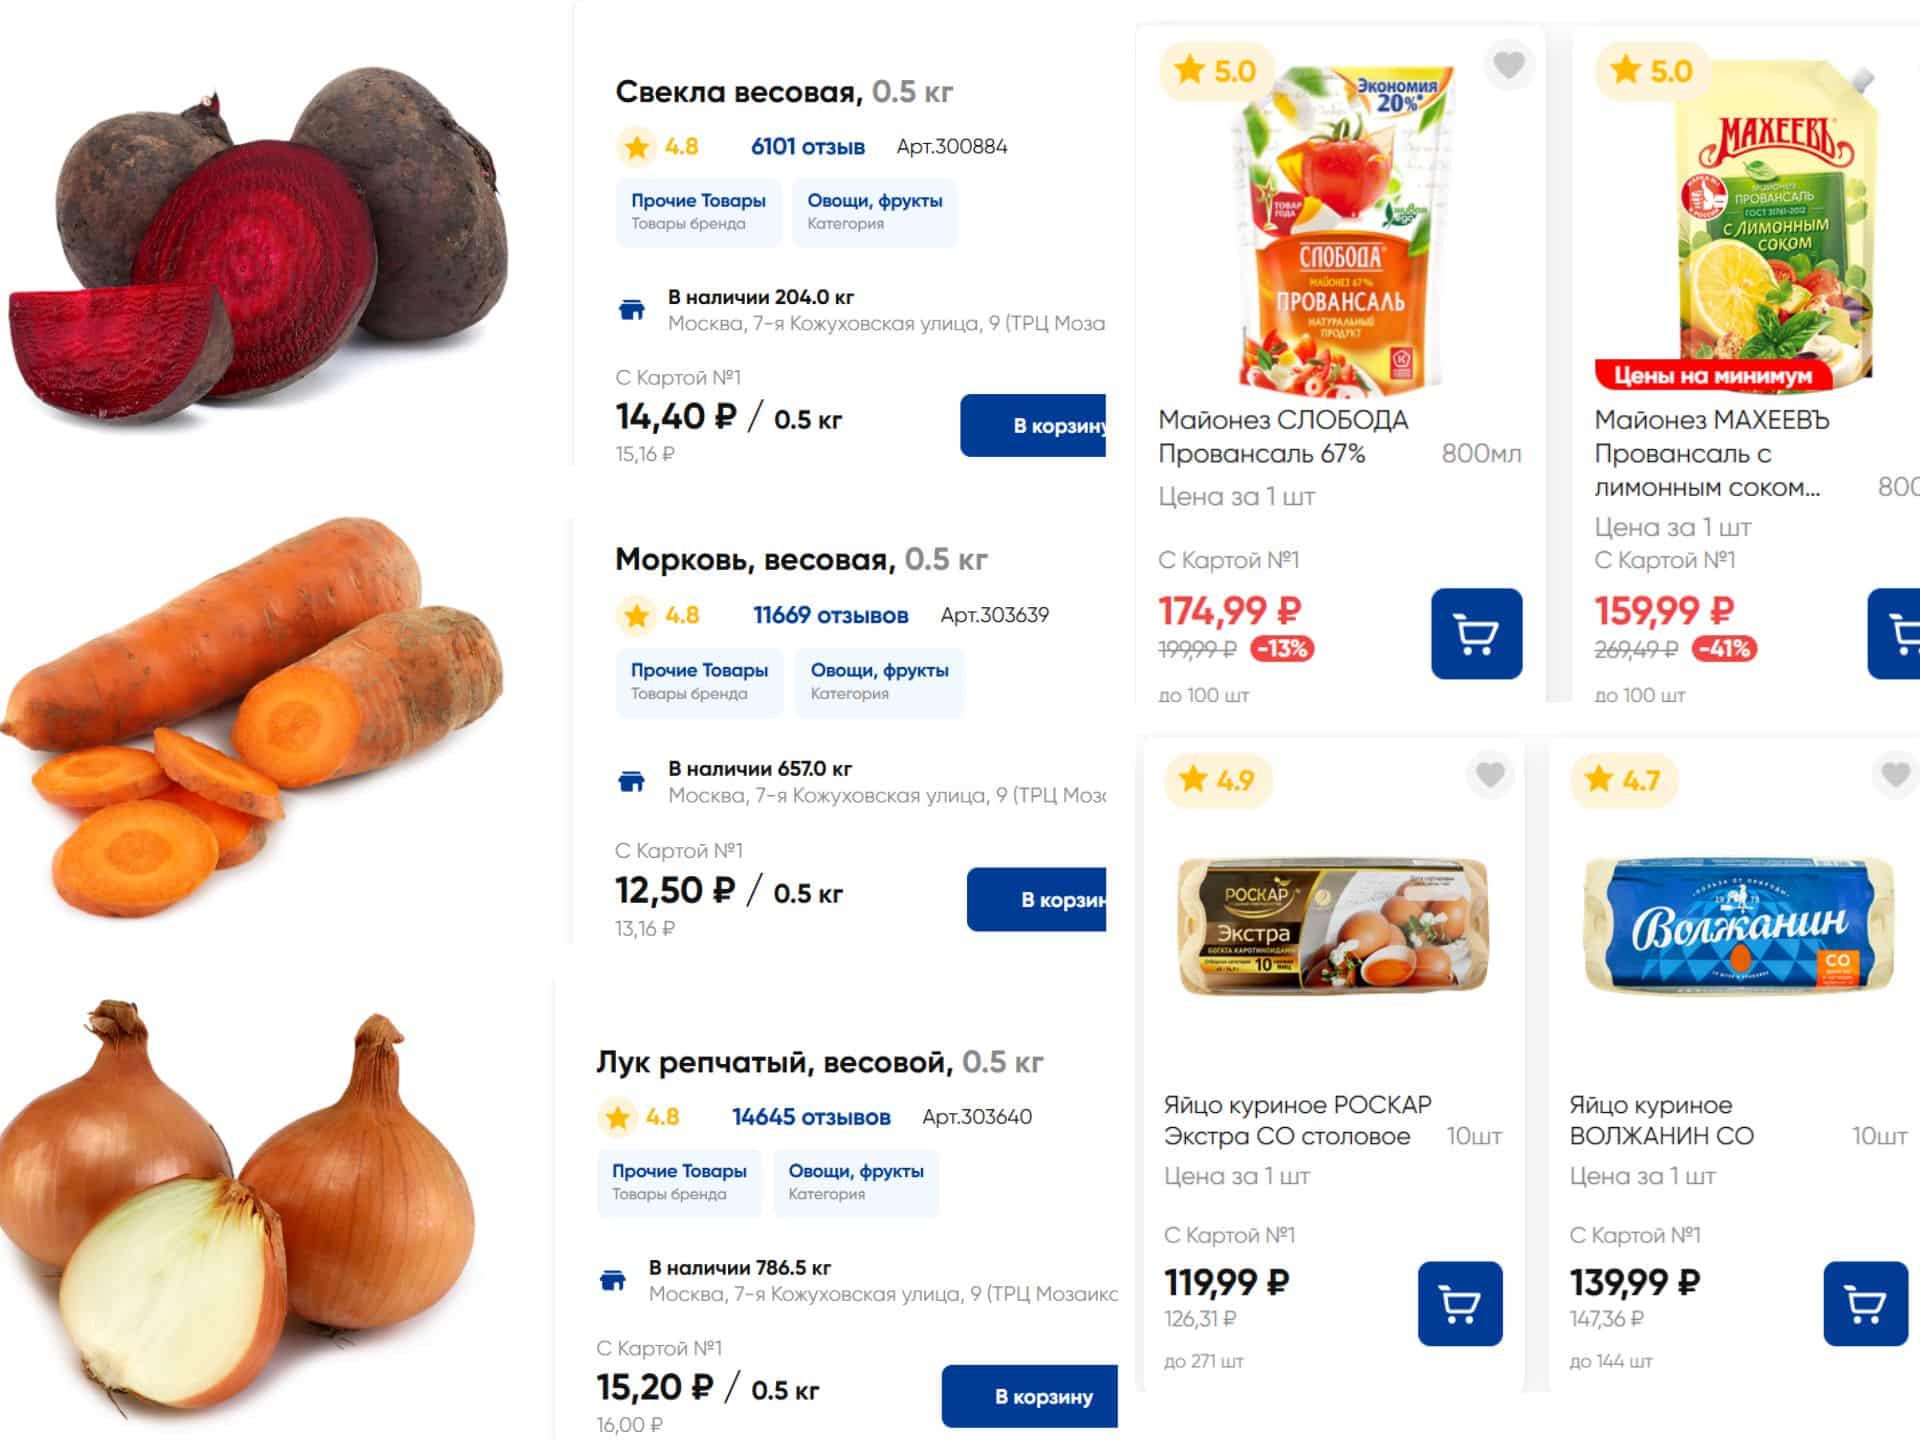Add СЛОБОДА mayonnaise to cart
Viewport: 1920px width, 1440px height.
(x=1476, y=634)
